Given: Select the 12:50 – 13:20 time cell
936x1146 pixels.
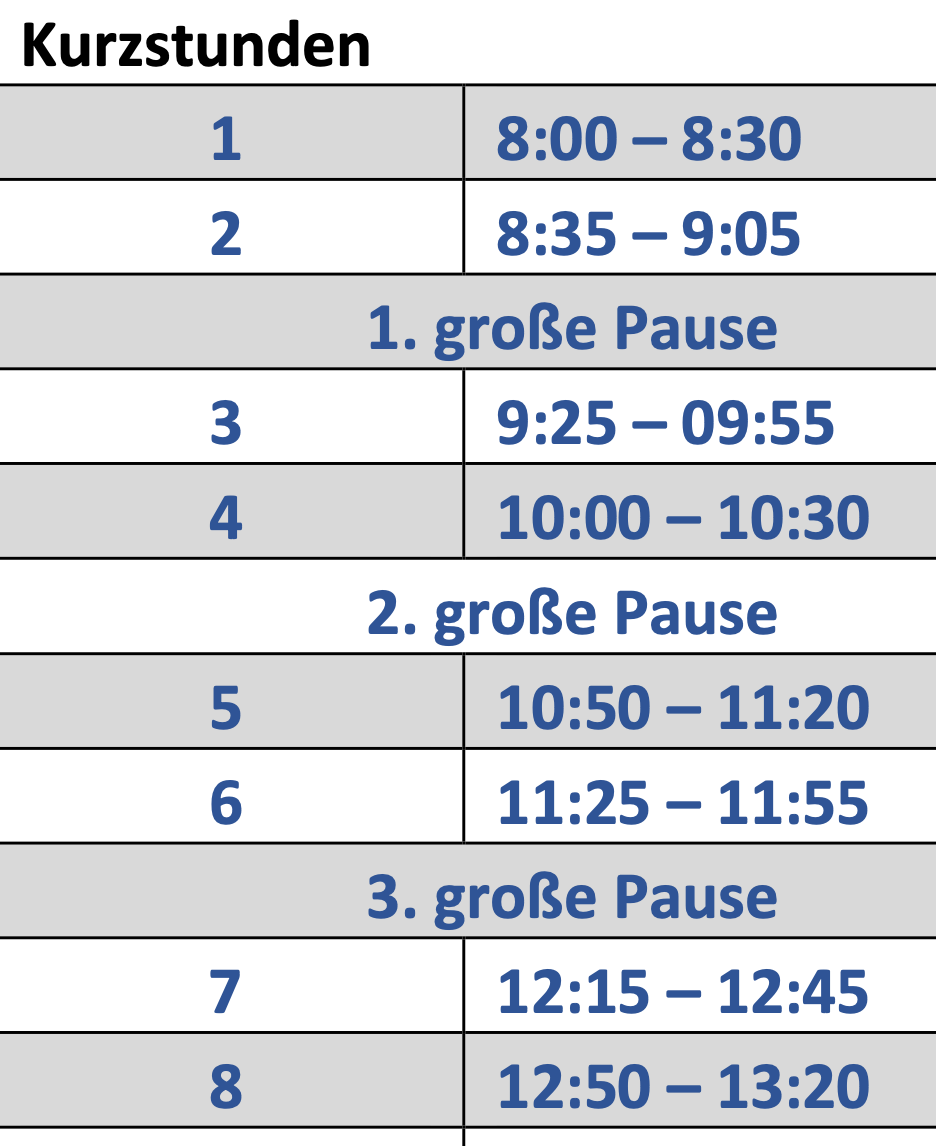Looking at the screenshot, I should click(683, 1086).
